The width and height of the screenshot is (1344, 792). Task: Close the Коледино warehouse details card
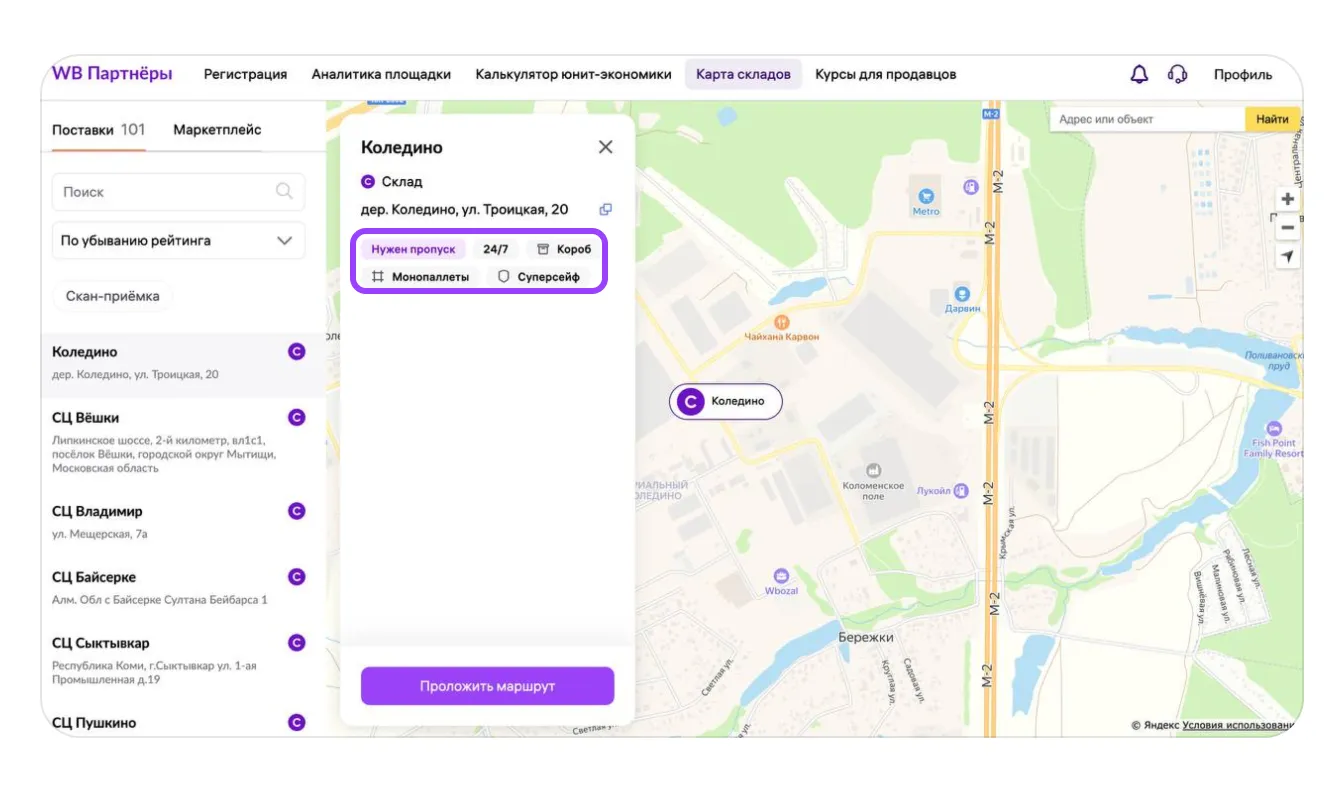(605, 147)
